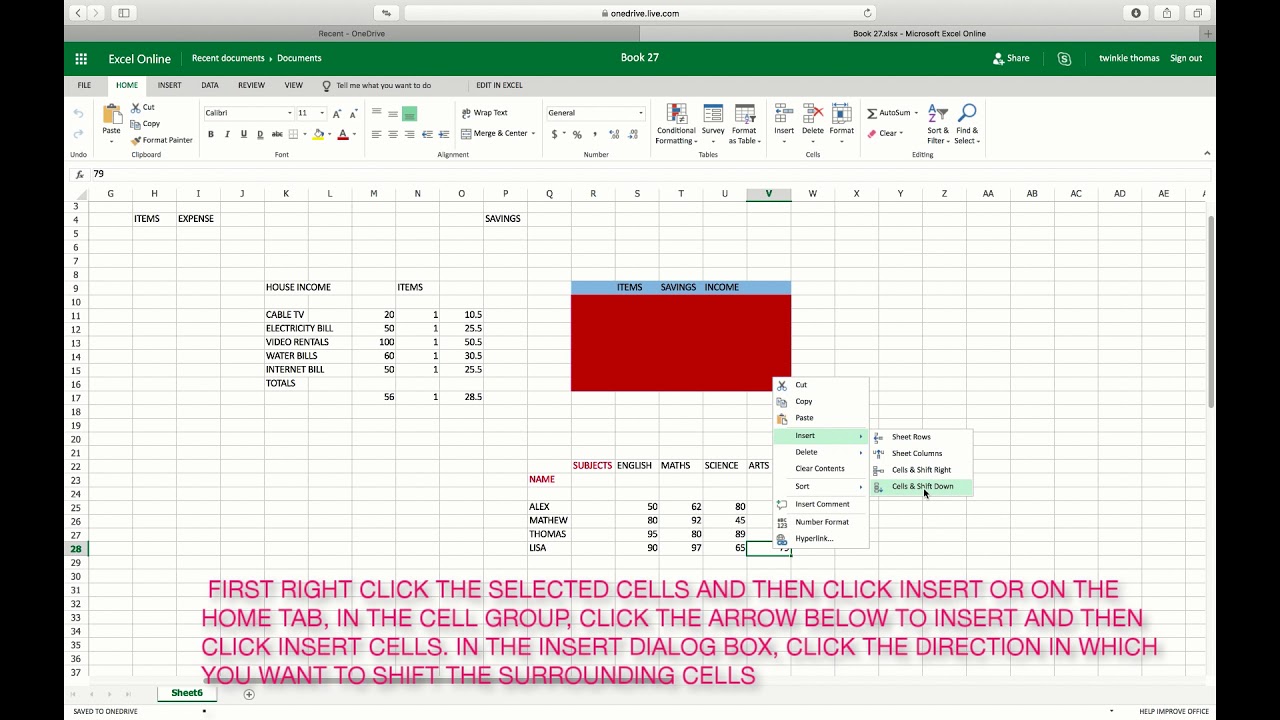The width and height of the screenshot is (1280, 720).
Task: Apply cell borders
Action: [x=294, y=134]
